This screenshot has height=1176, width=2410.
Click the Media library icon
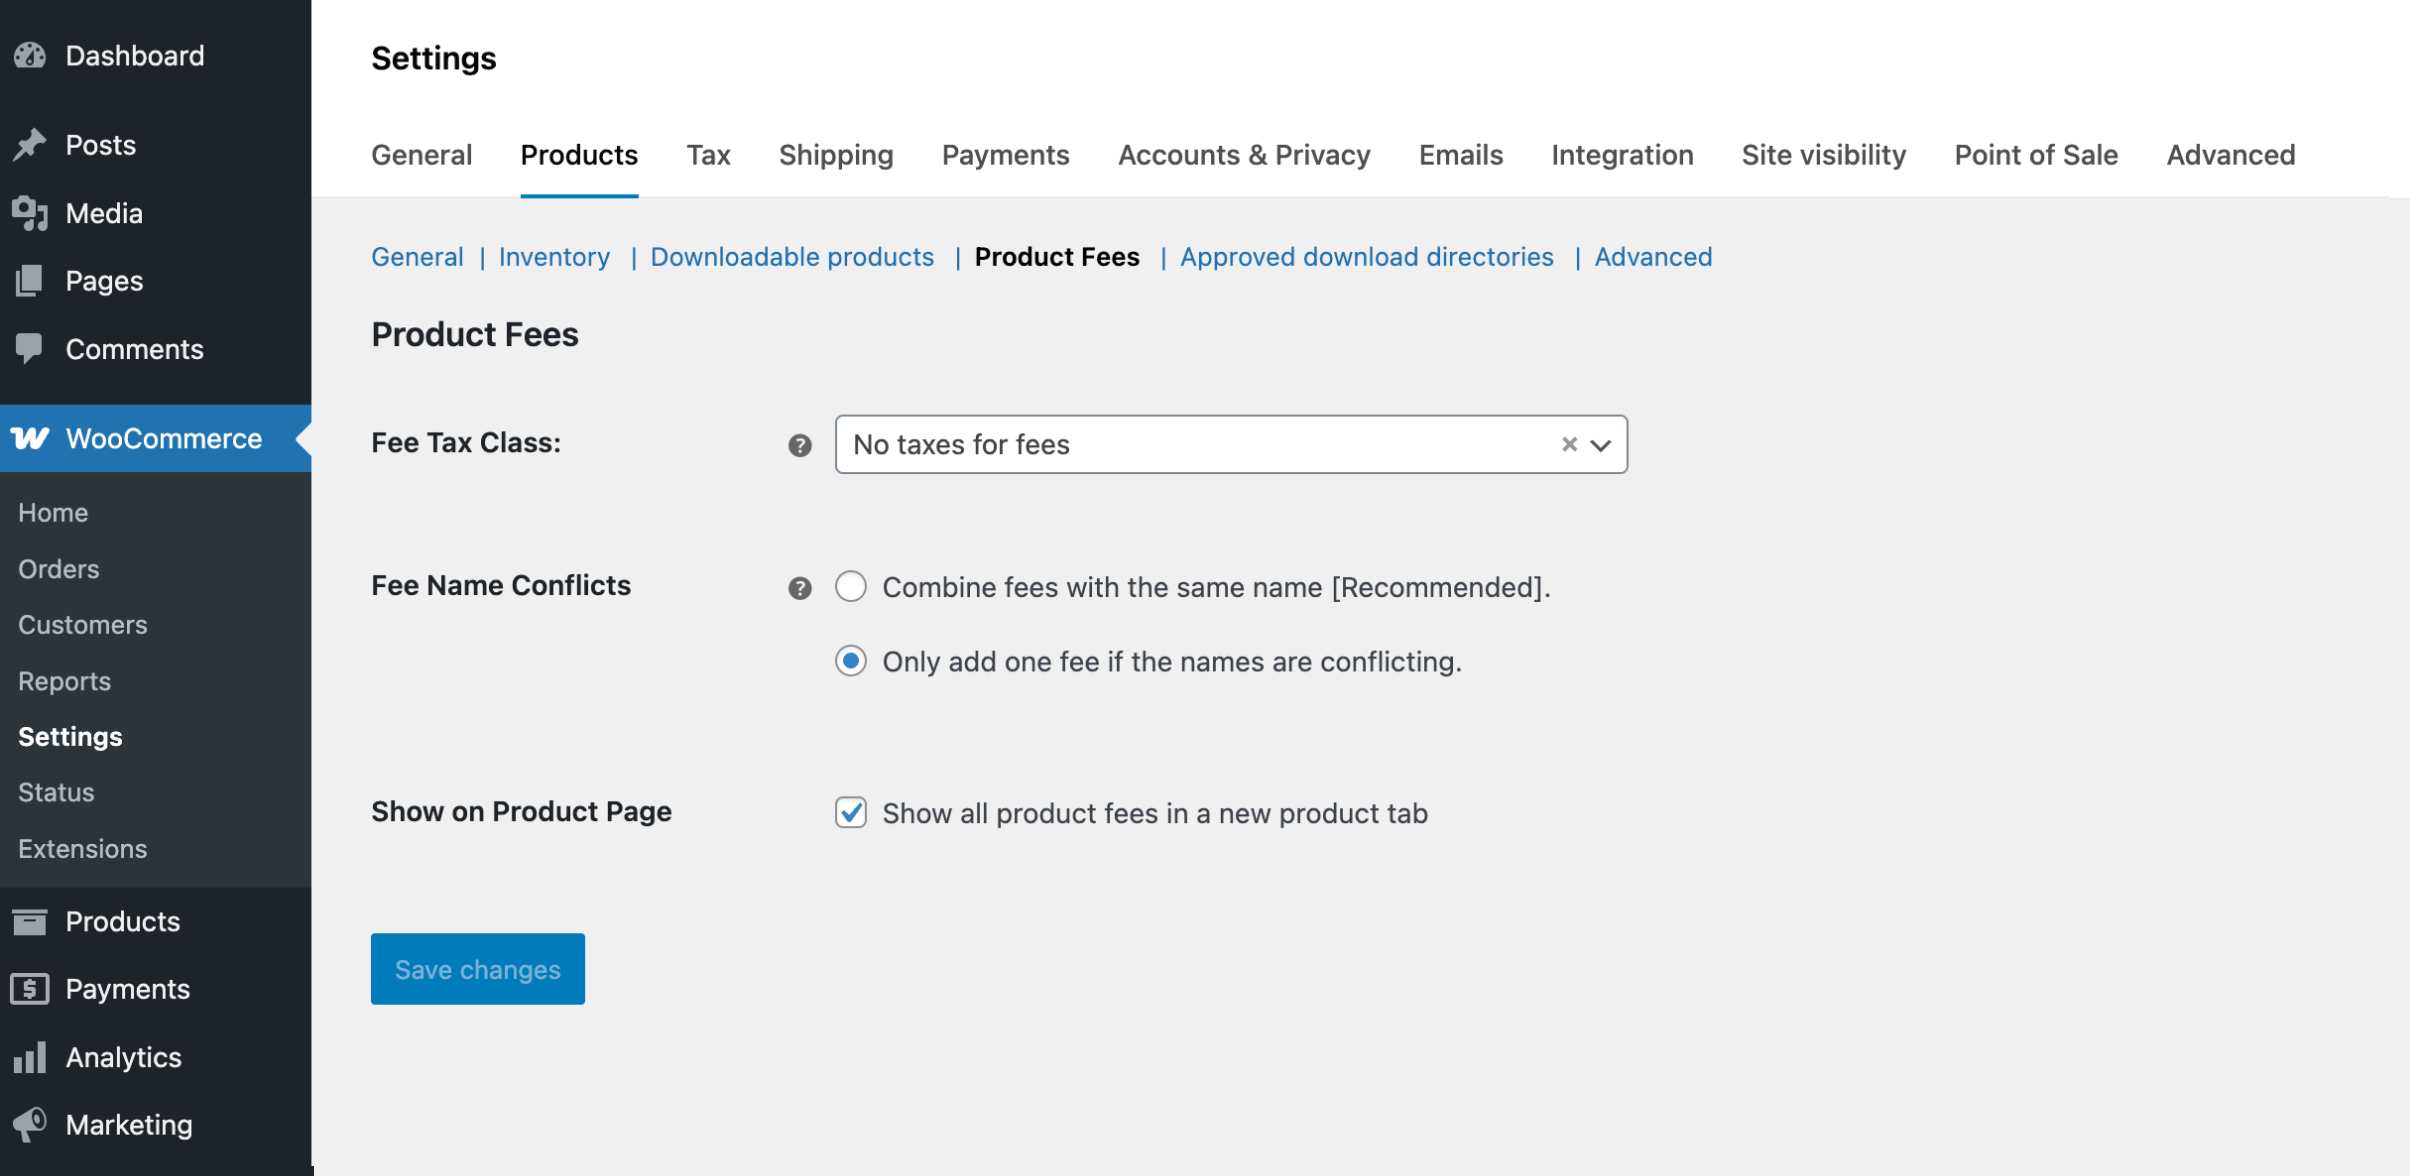click(x=30, y=213)
